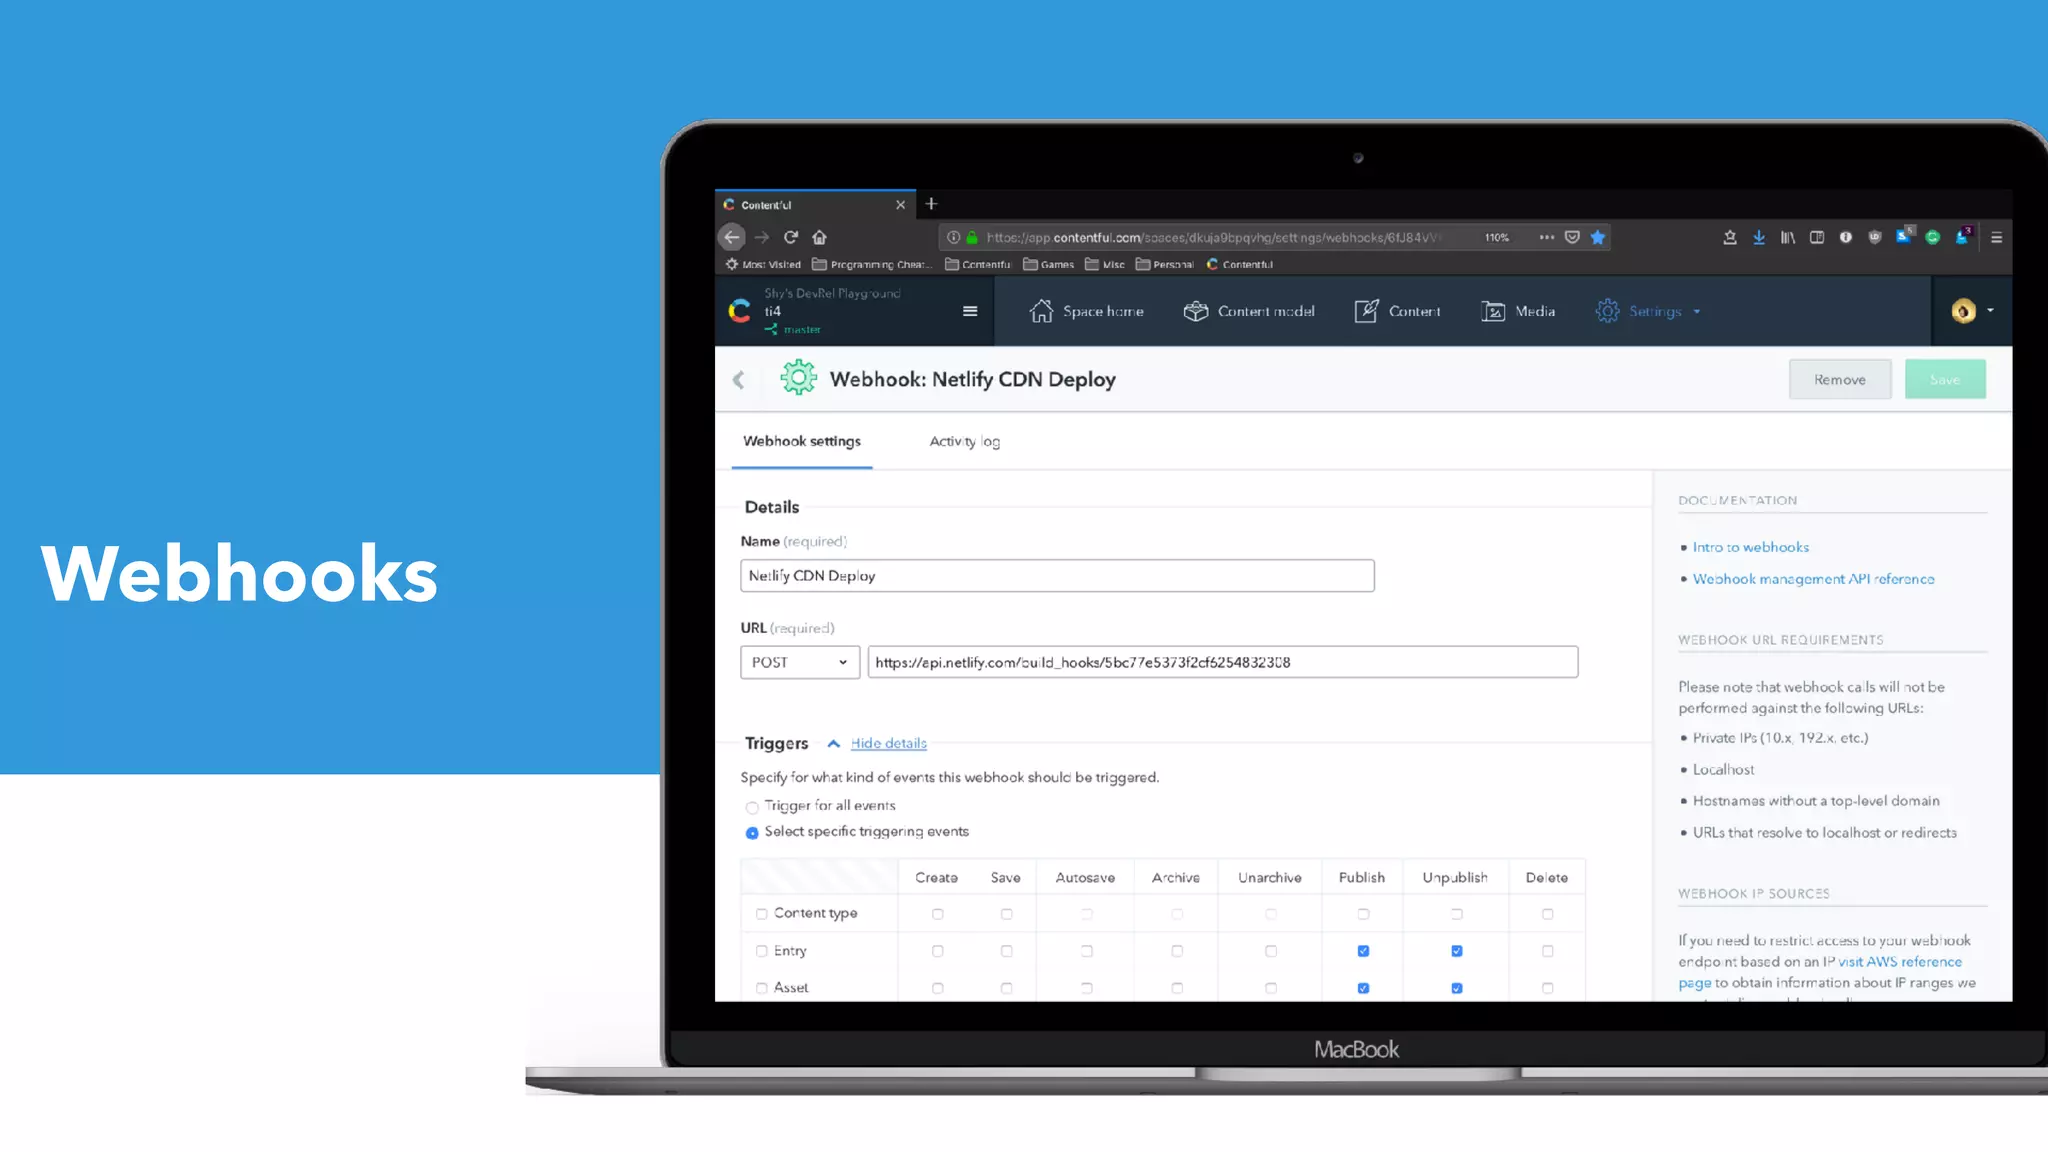This screenshot has width=2048, height=1152.
Task: Click the bookmark star icon
Action: [x=1598, y=237]
